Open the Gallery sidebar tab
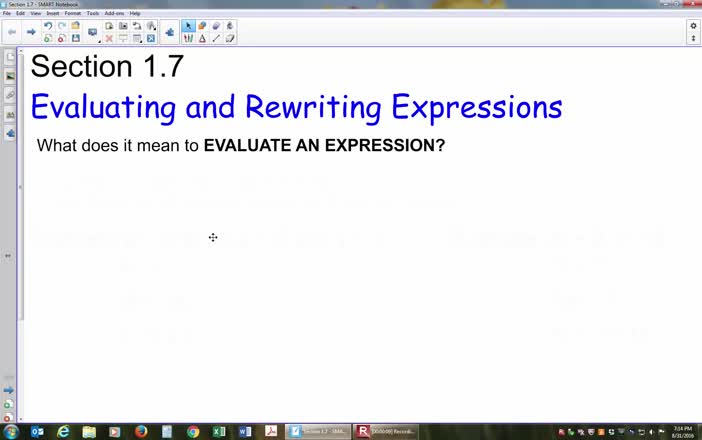 tap(10, 76)
